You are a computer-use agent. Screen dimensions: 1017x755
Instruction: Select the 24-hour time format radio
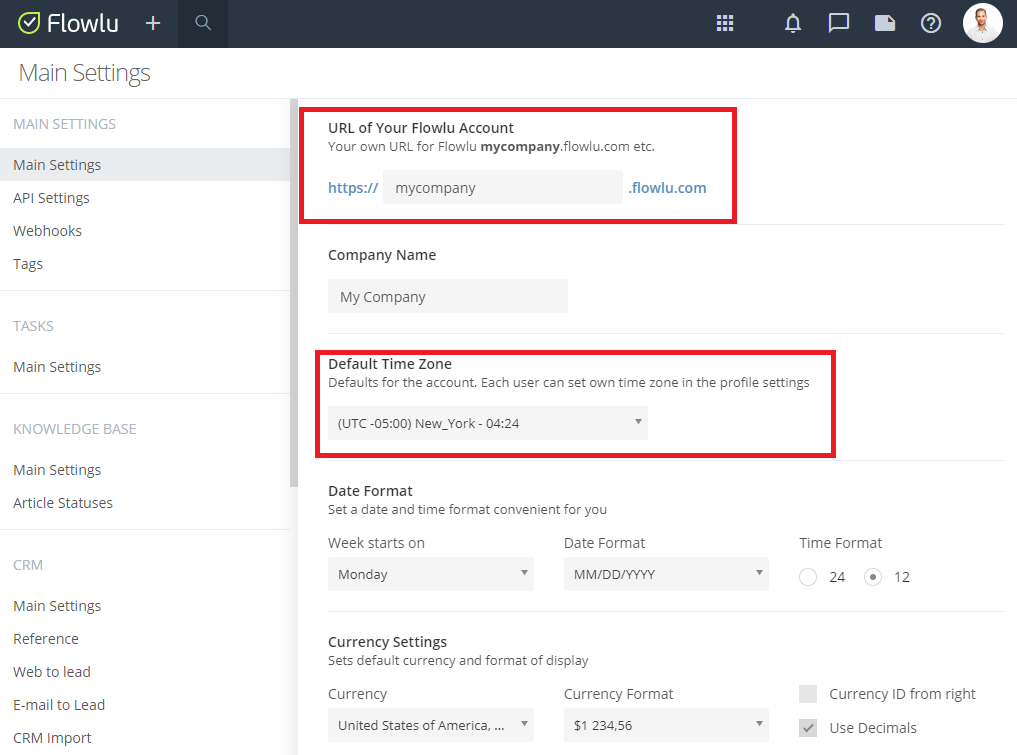click(808, 577)
